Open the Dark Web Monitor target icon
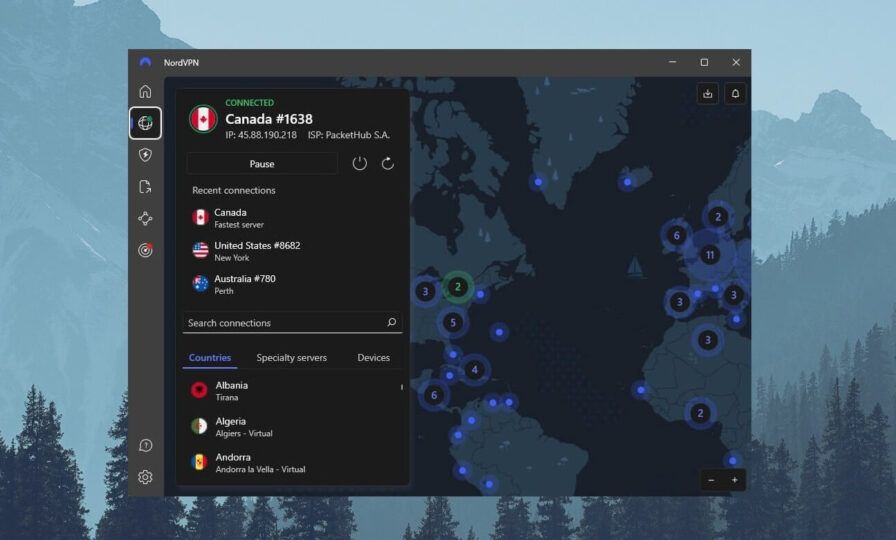Viewport: 896px width, 540px height. pyautogui.click(x=145, y=250)
